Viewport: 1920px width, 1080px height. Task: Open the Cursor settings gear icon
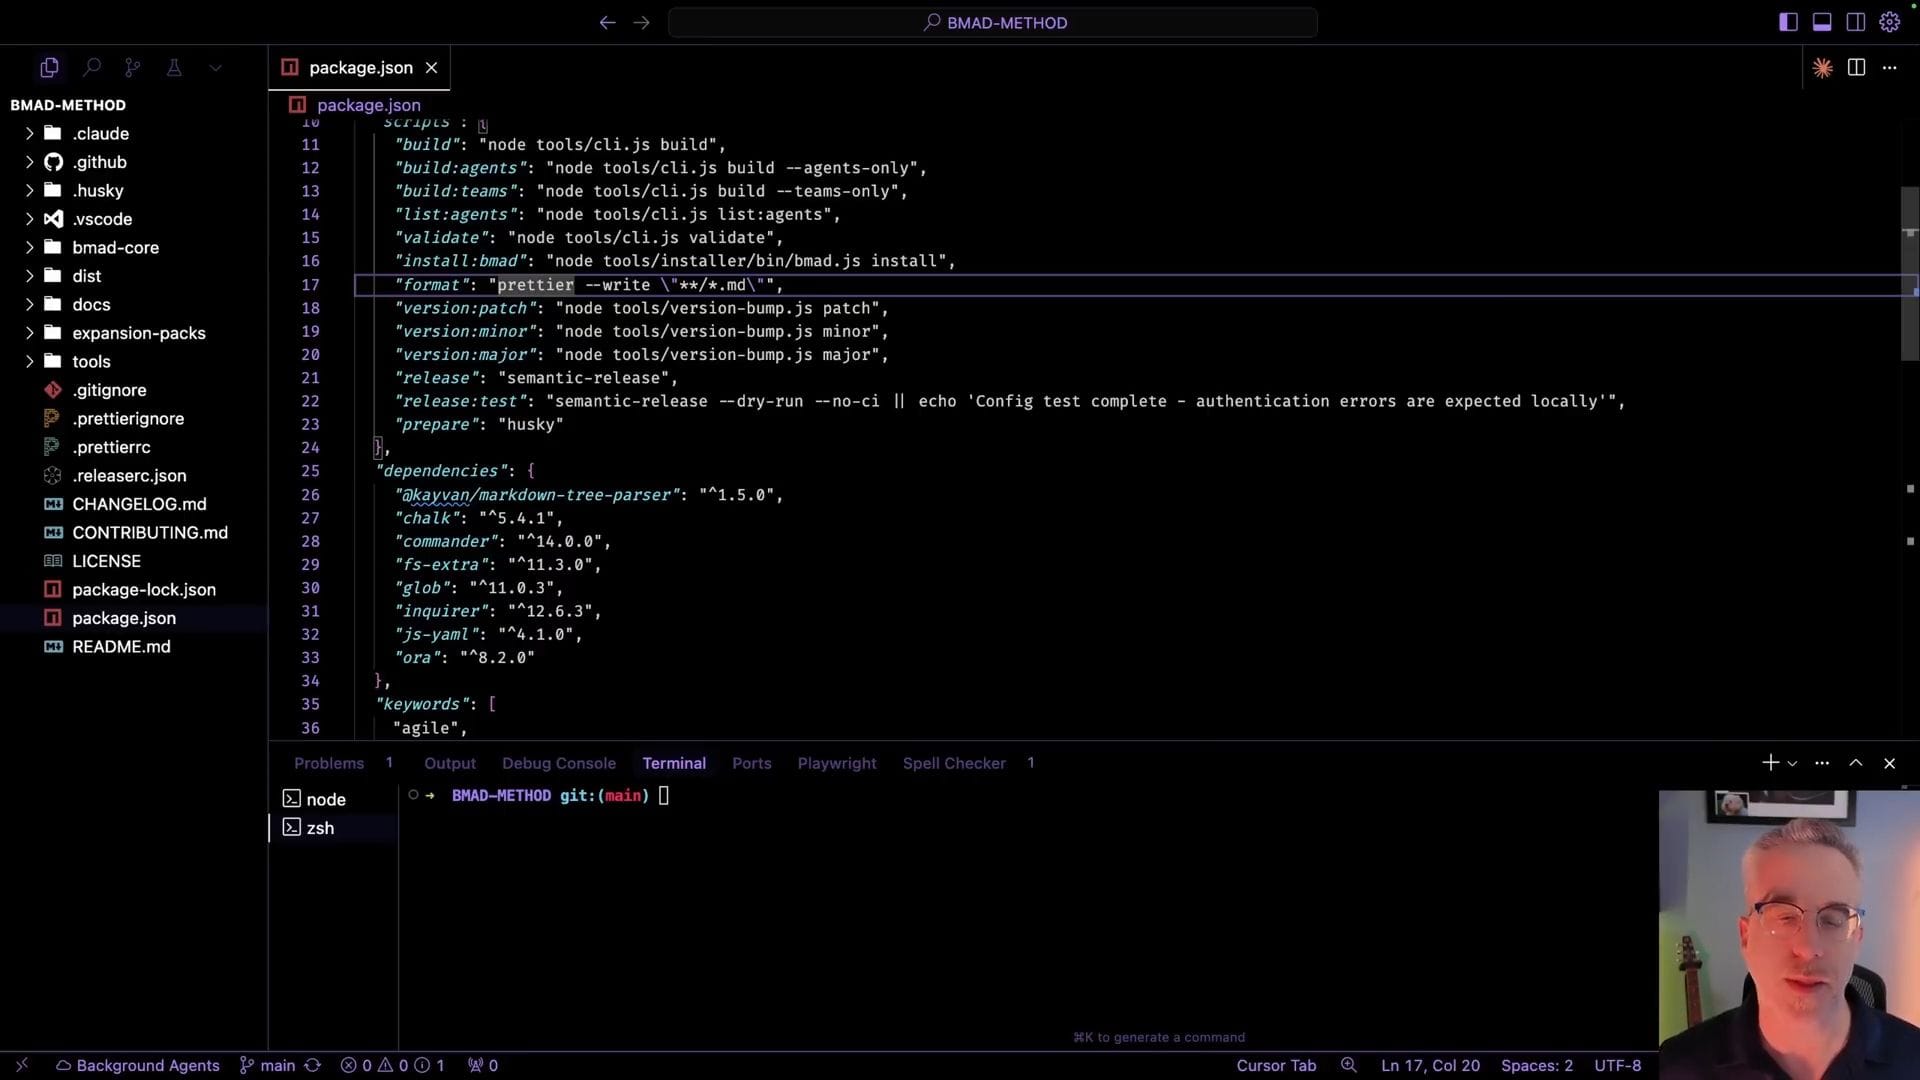[x=1889, y=22]
